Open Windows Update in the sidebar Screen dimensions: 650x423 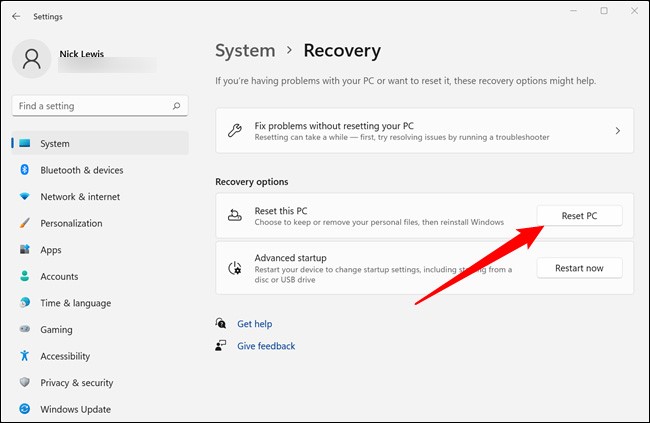point(75,409)
